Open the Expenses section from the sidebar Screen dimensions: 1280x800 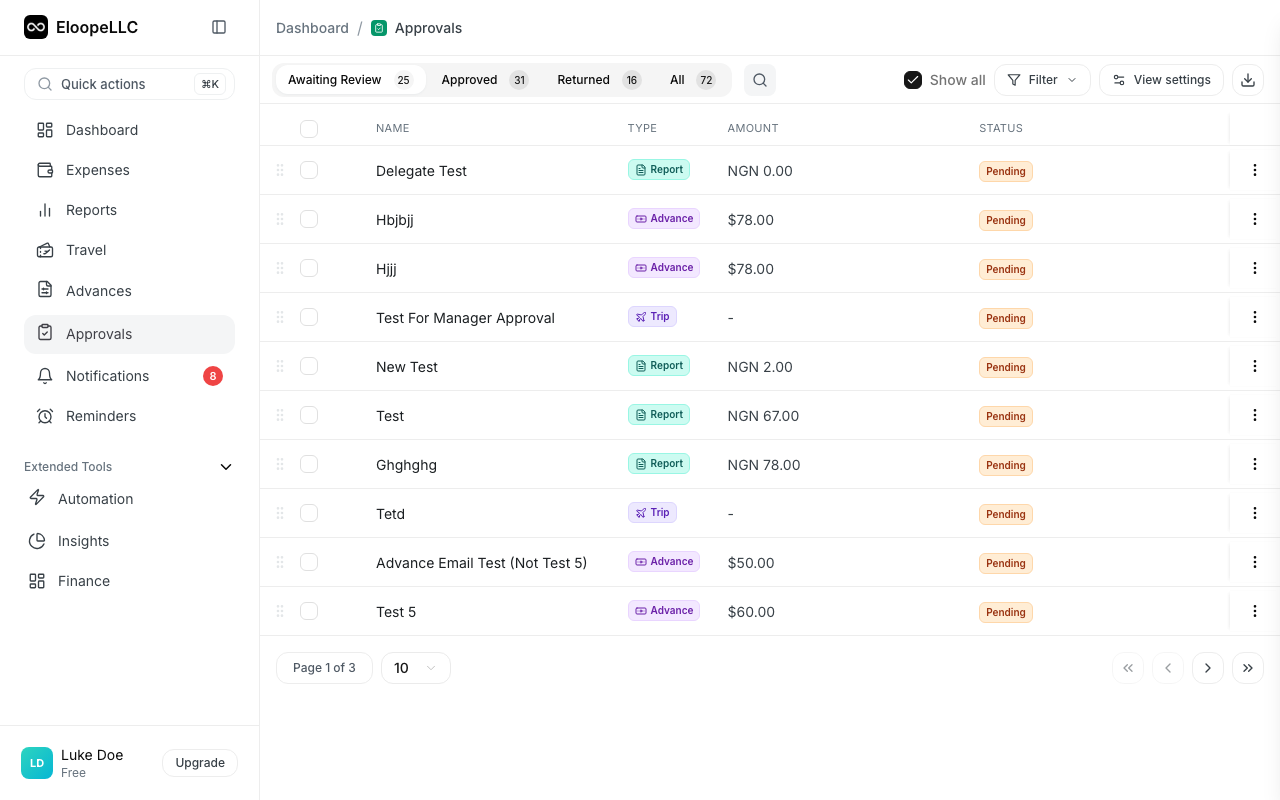click(97, 170)
